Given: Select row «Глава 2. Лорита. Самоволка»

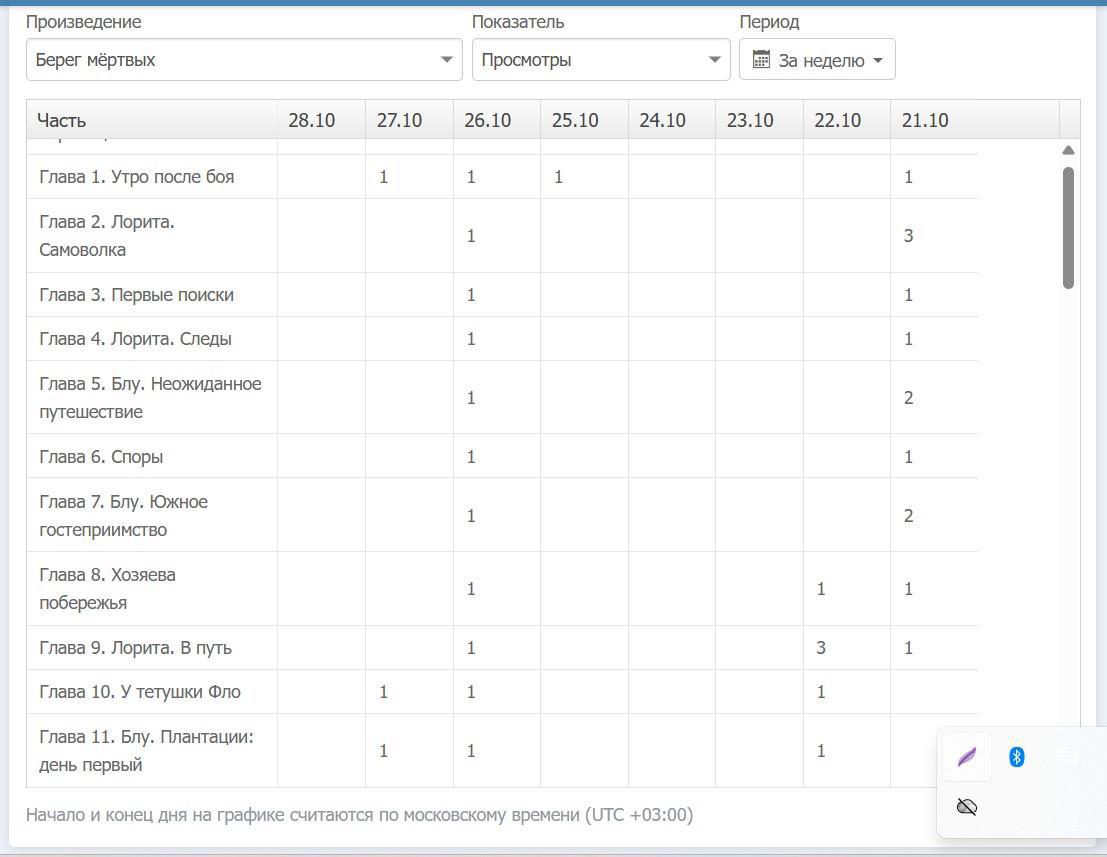Looking at the screenshot, I should coord(107,236).
